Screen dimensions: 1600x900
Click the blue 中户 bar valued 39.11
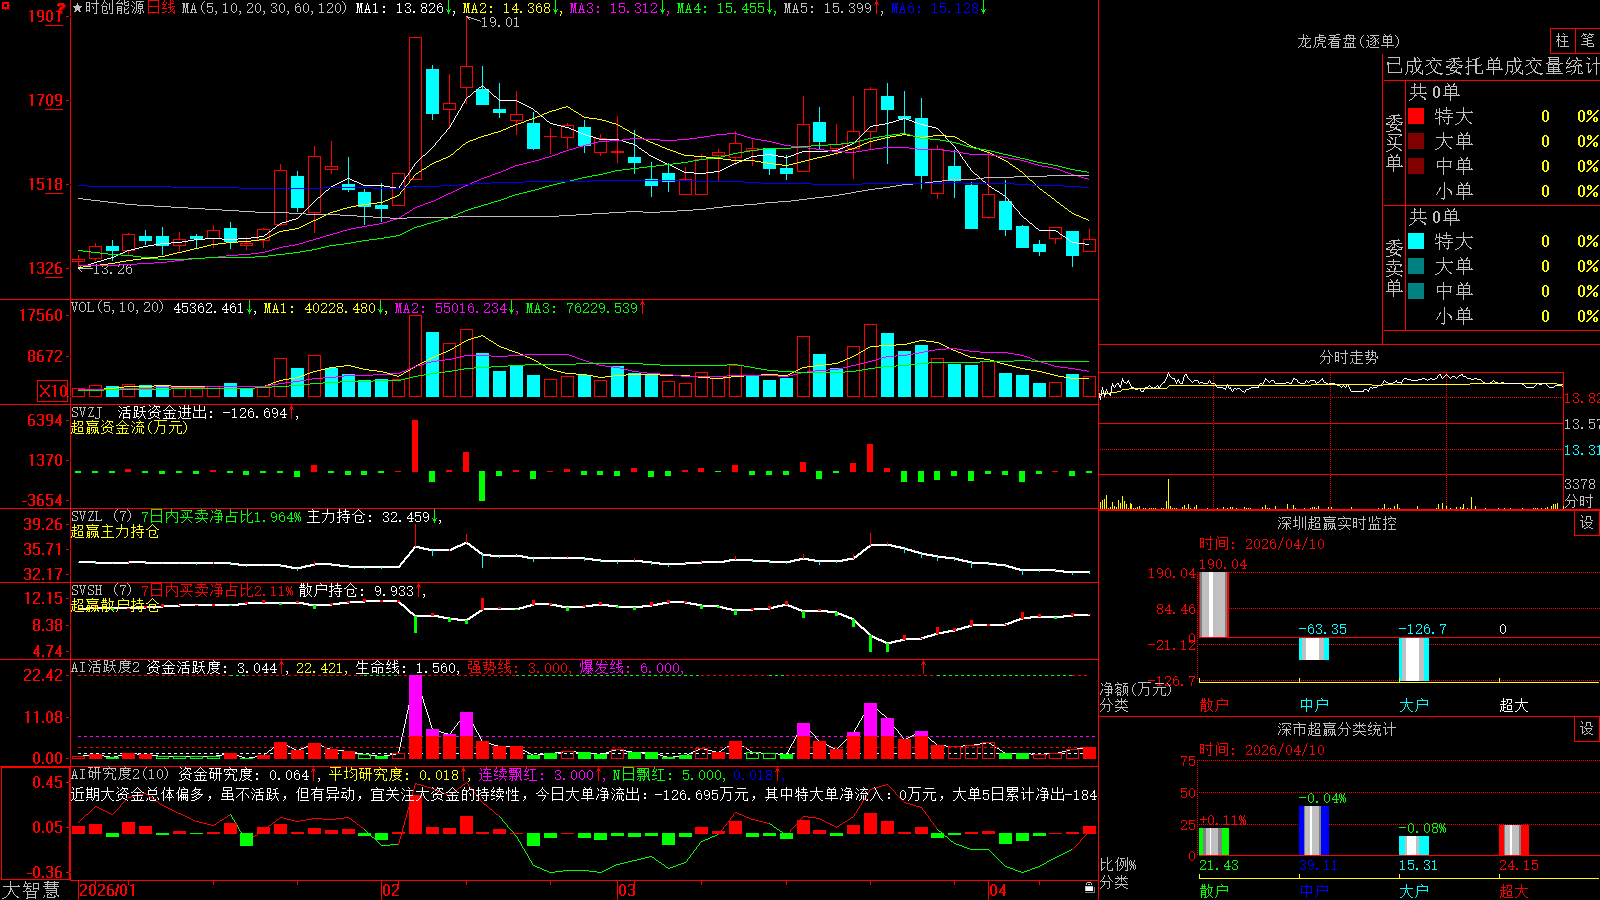1314,830
